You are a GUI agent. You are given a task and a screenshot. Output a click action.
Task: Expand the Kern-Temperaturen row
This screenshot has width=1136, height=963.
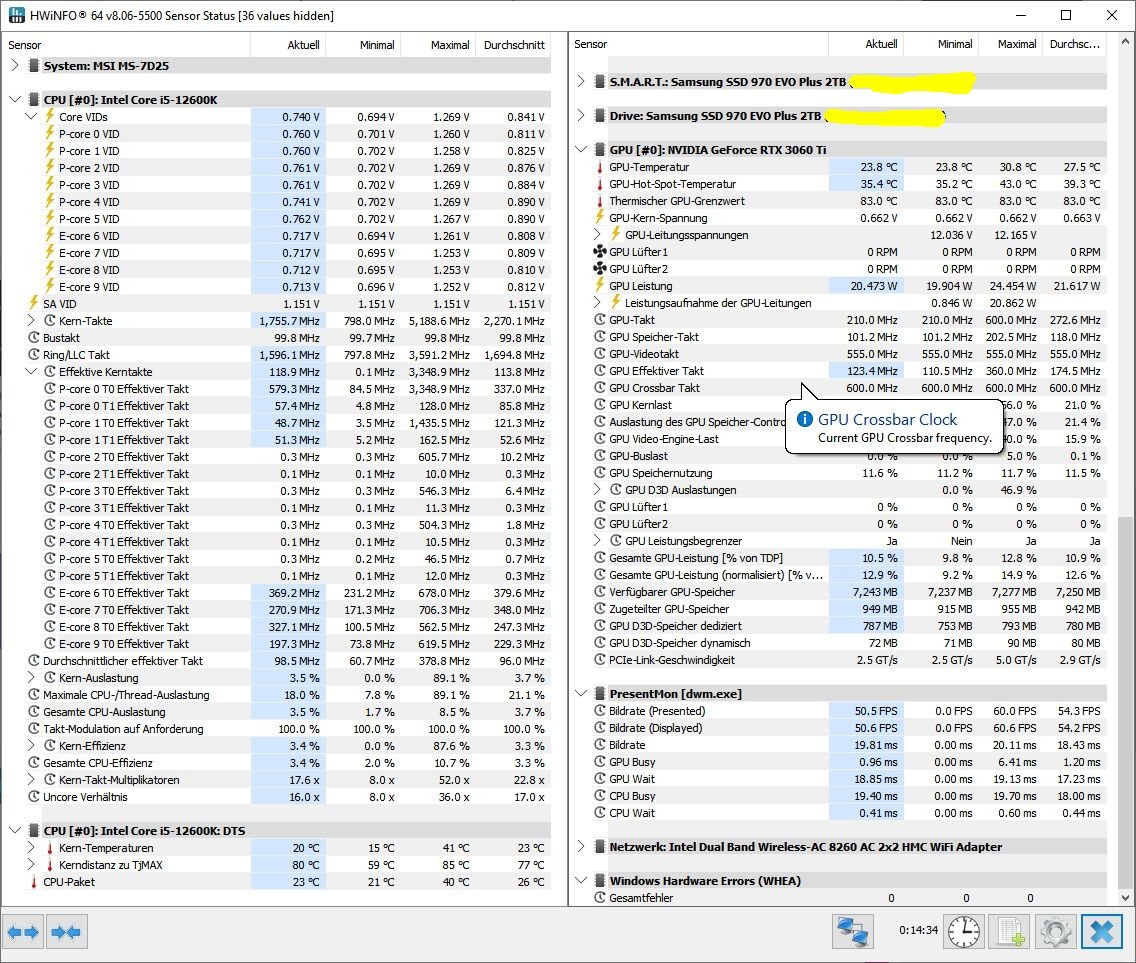point(31,847)
